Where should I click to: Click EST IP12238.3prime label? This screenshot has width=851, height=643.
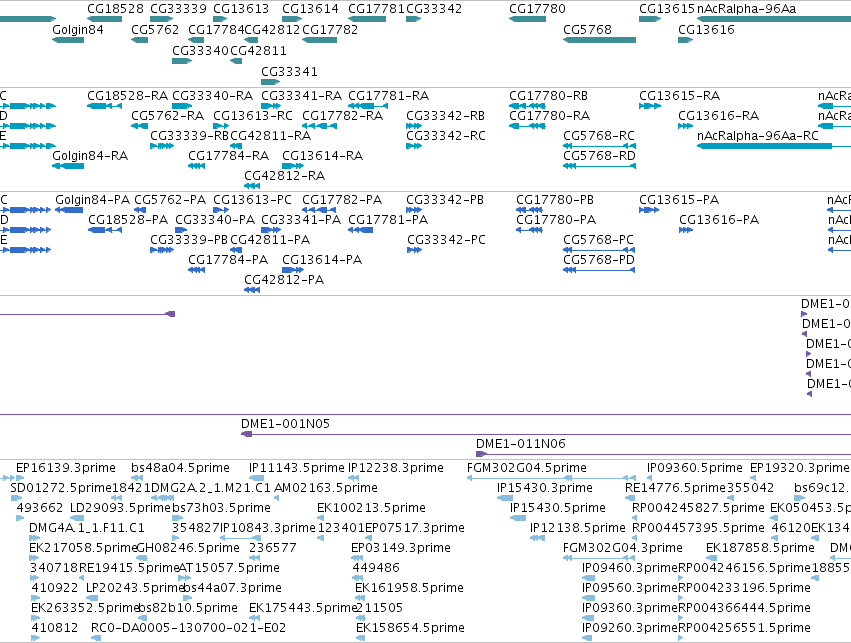(396, 468)
